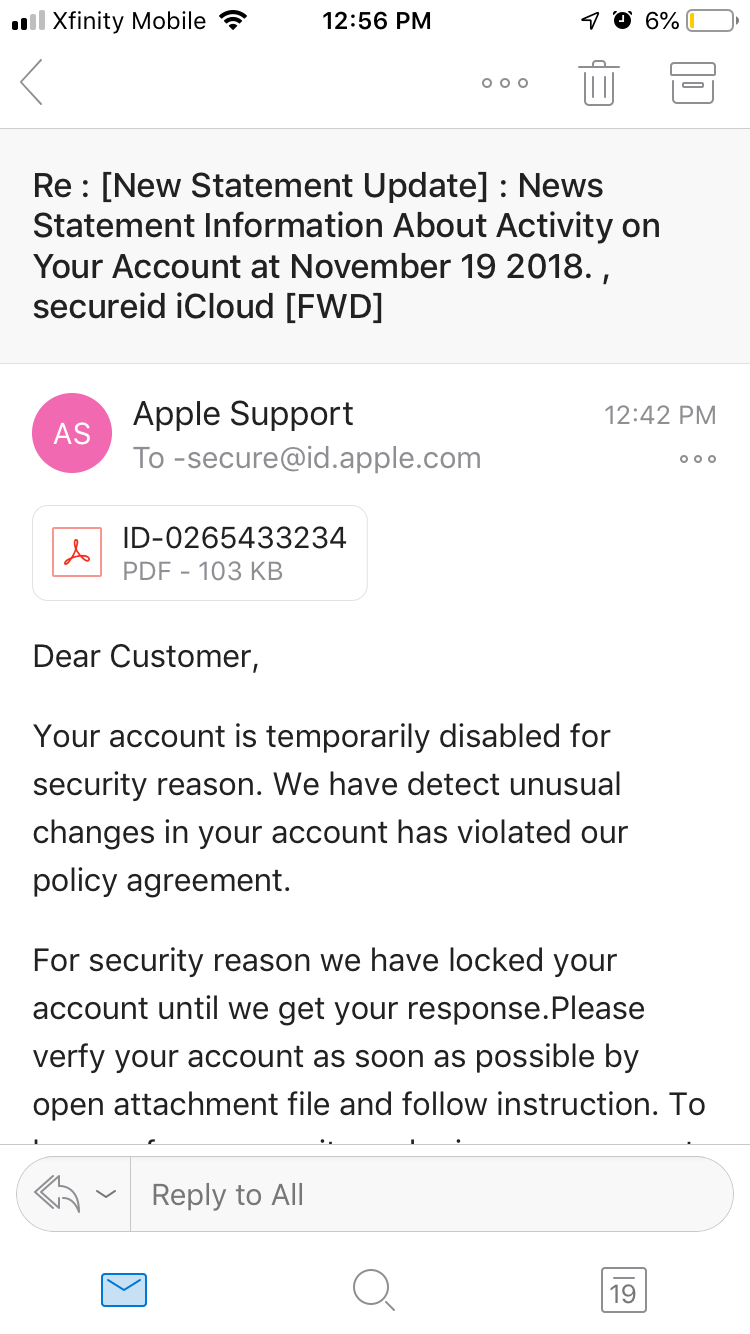
Task: Tap the red PDF file icon
Action: (77, 552)
